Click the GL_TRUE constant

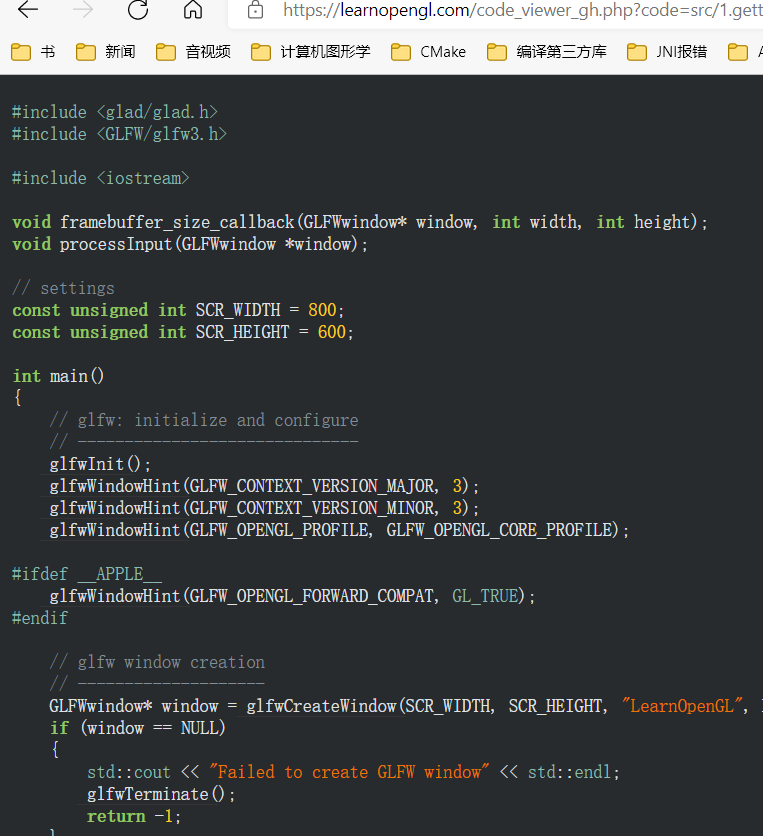[x=485, y=596]
